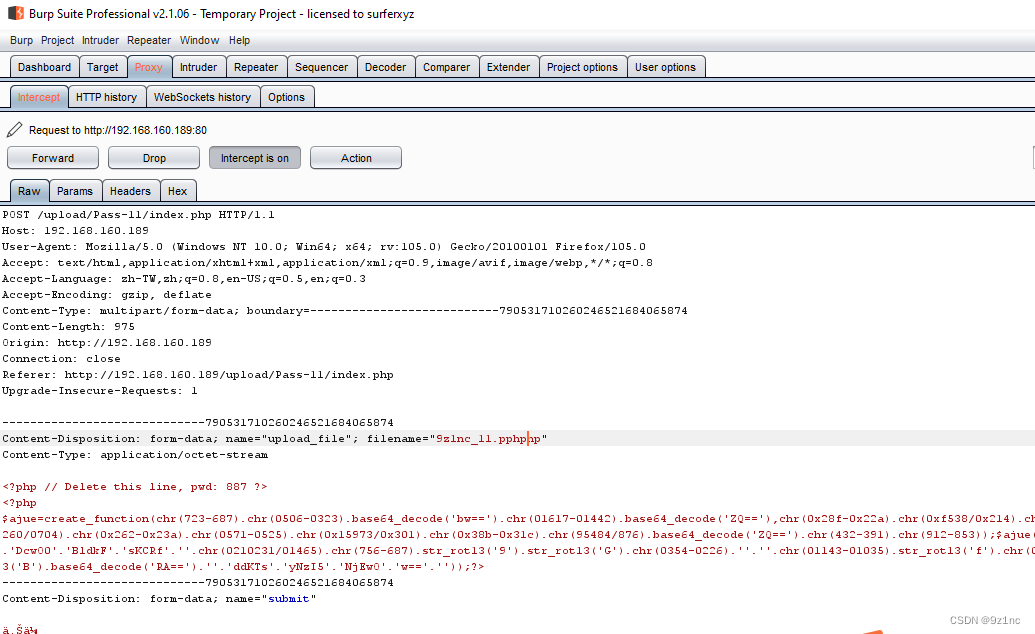The width and height of the screenshot is (1035, 634).
Task: Open the HTTP history sub-tab
Action: coord(106,97)
